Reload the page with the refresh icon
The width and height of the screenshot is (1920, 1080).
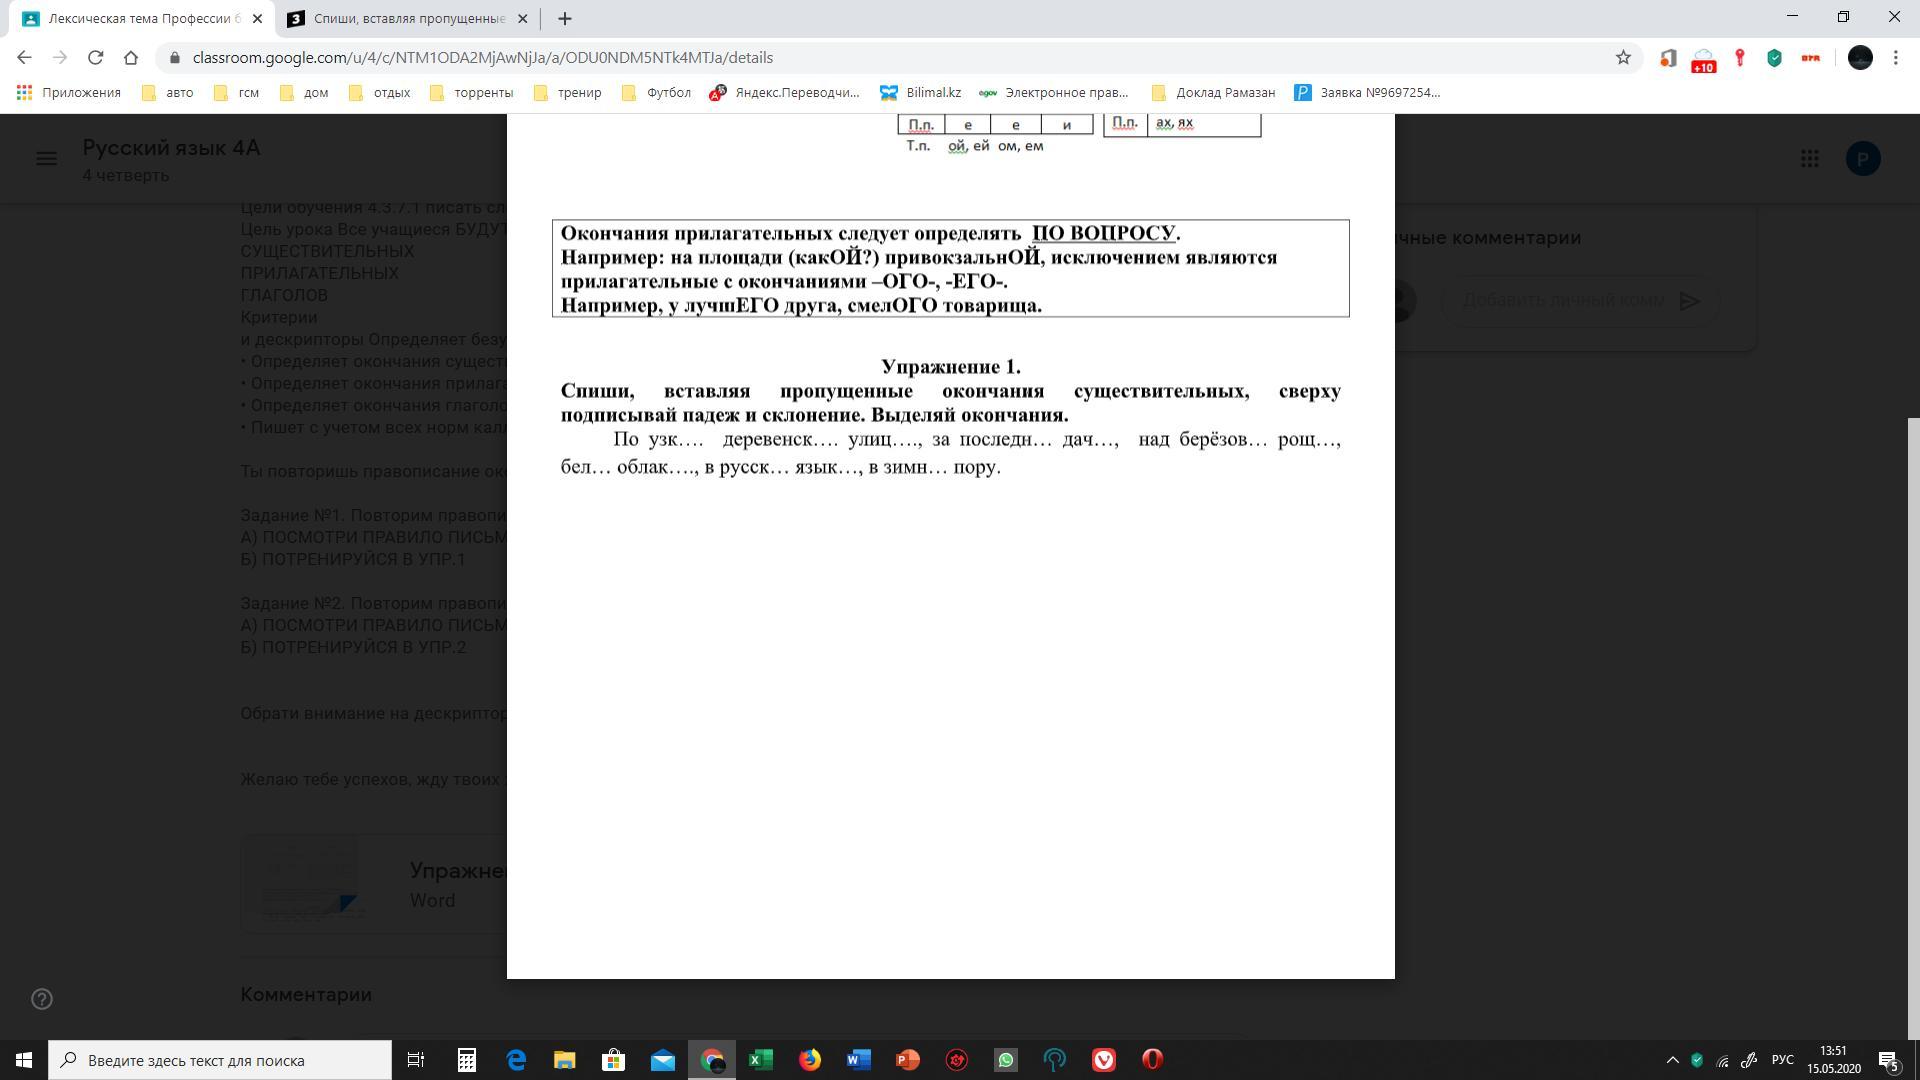coord(95,58)
